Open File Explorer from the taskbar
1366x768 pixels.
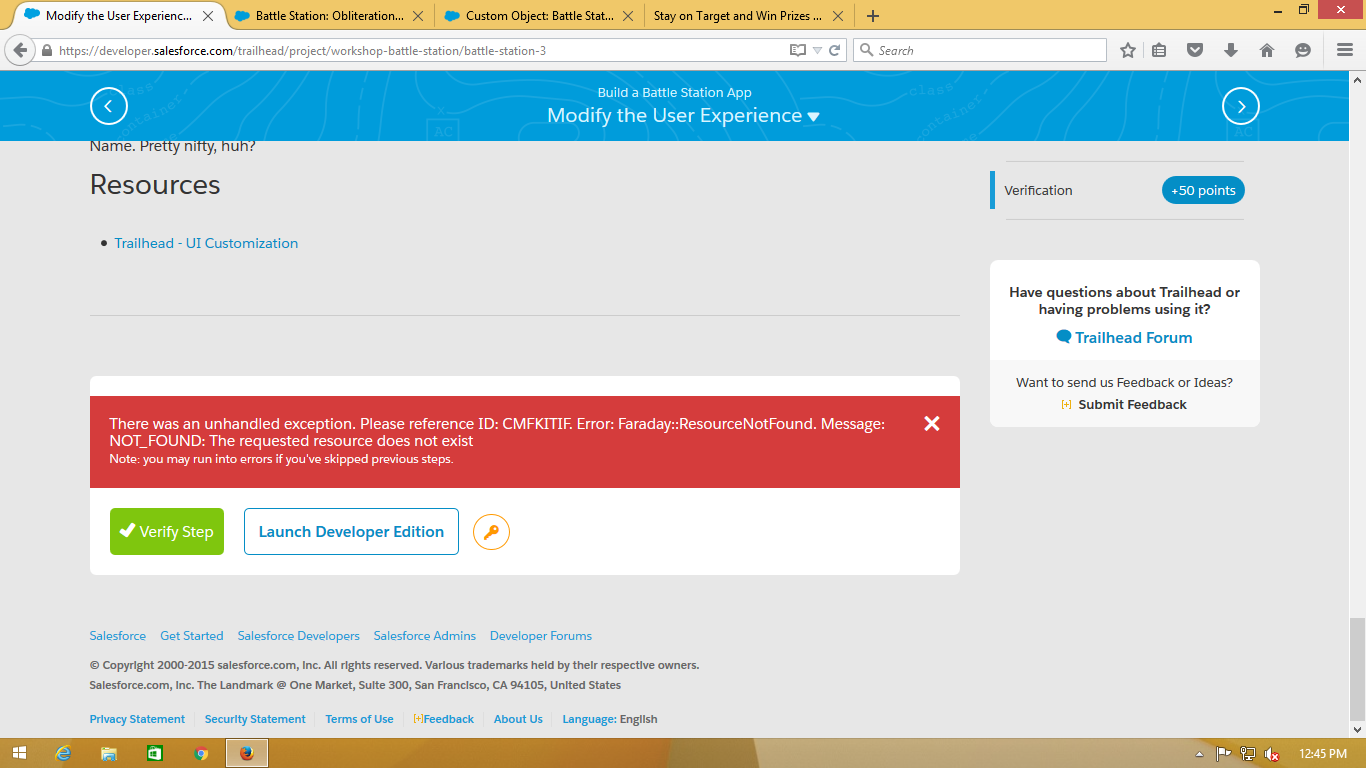109,753
